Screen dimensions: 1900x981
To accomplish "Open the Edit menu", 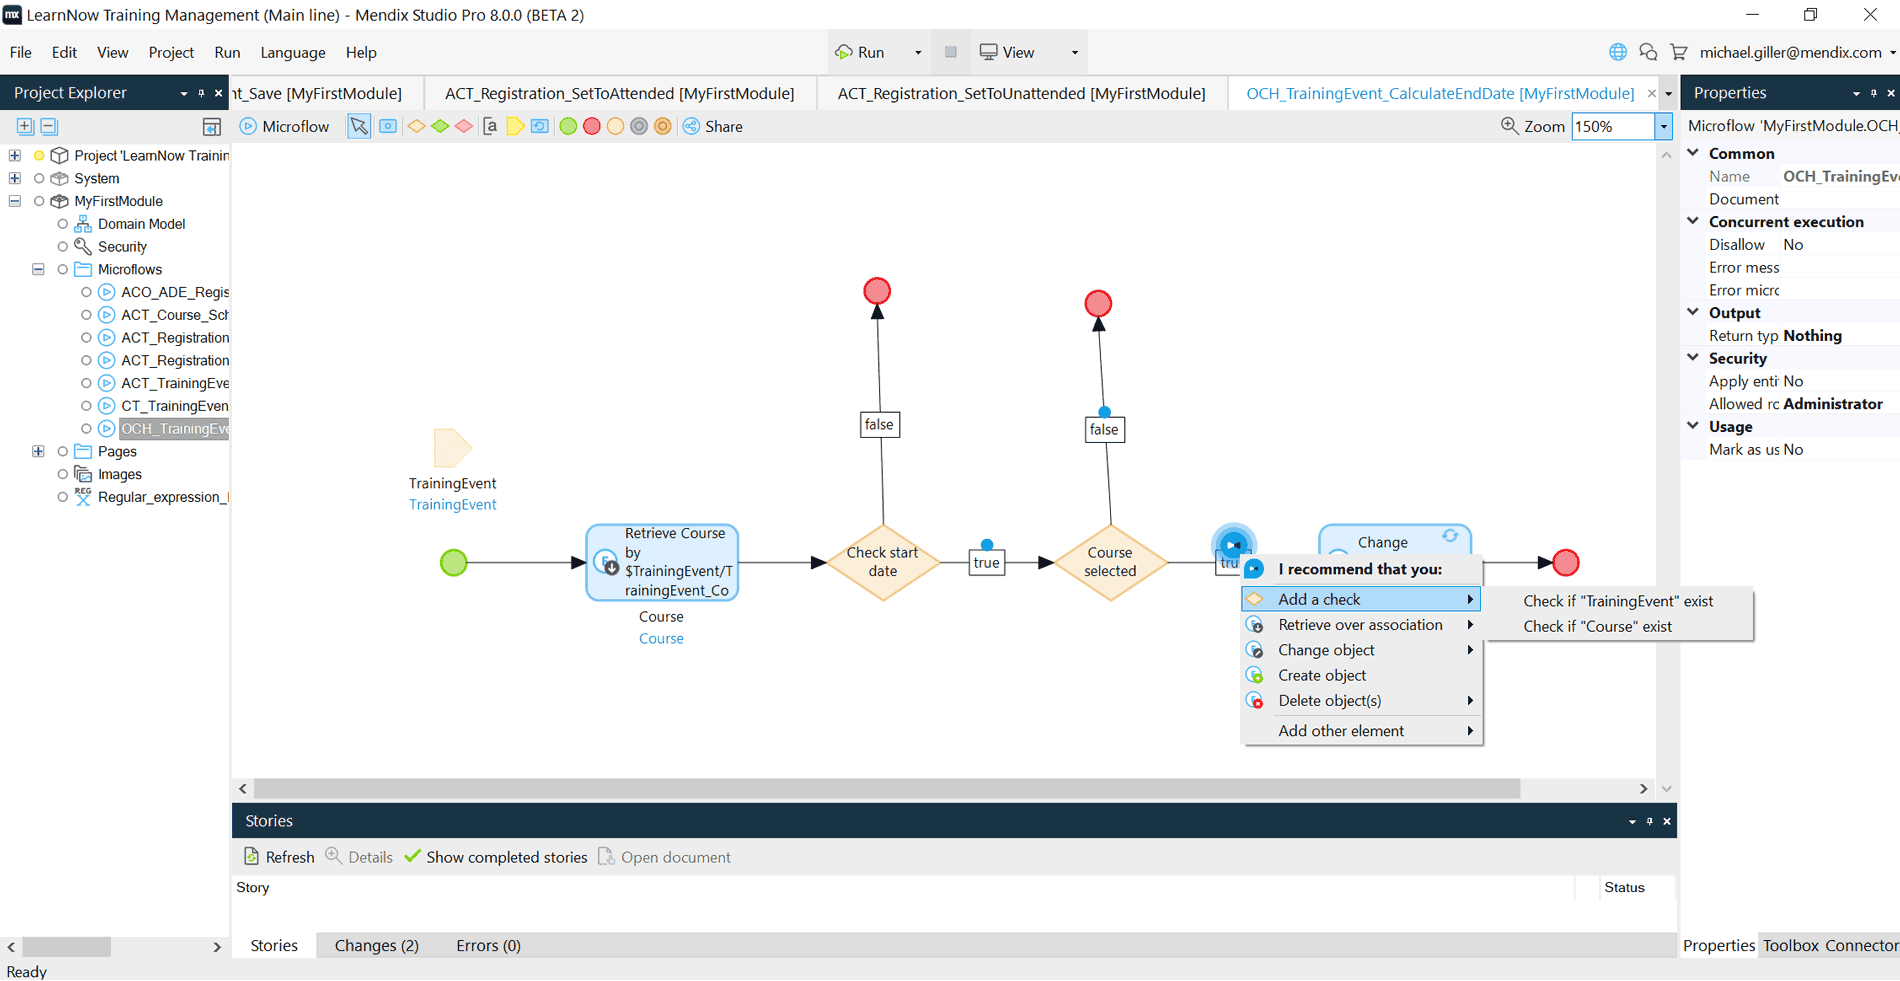I will (x=64, y=52).
